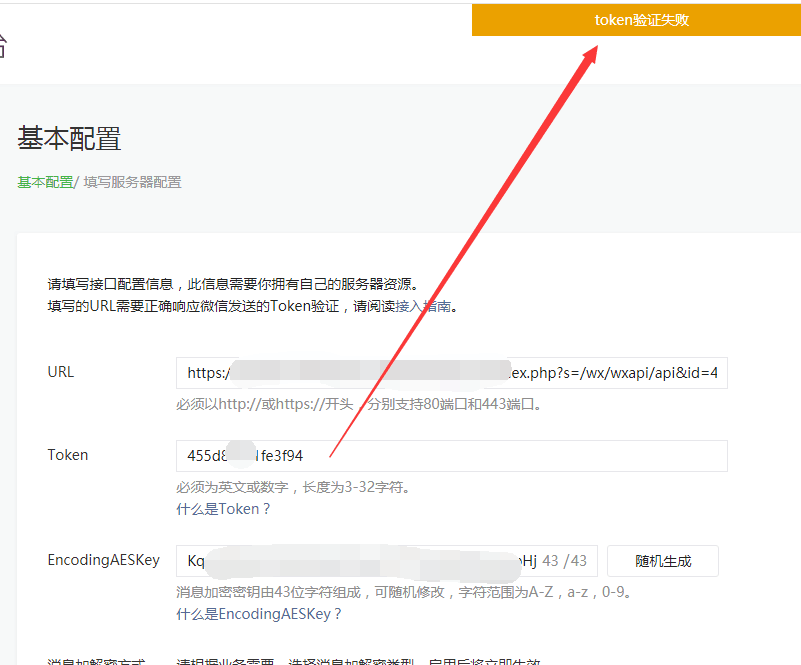Click the 消息加密密钥 43-character hint text
The height and width of the screenshot is (665, 801).
tap(403, 592)
